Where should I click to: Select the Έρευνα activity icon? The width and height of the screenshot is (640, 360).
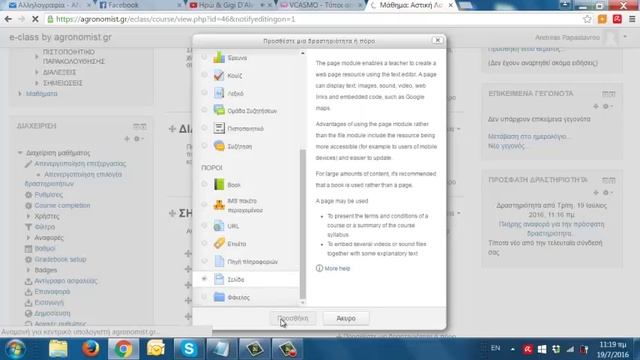pyautogui.click(x=219, y=58)
